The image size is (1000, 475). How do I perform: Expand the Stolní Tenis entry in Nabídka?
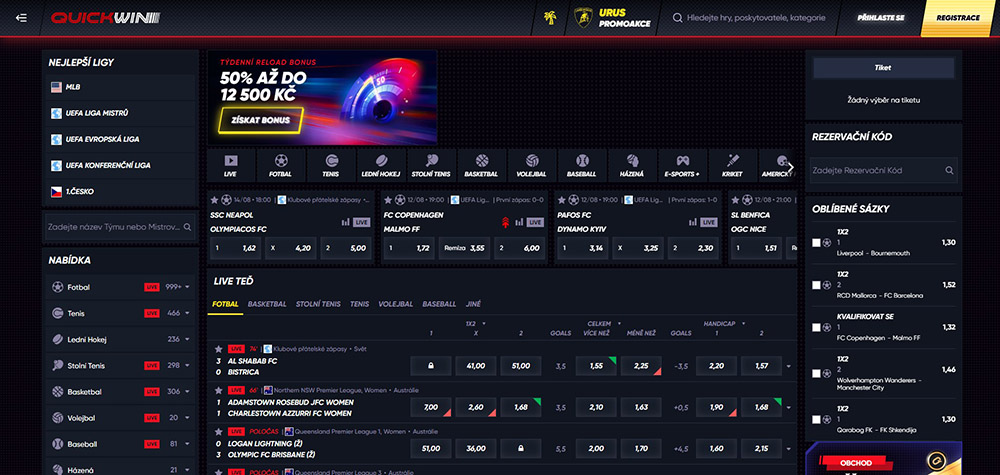[x=188, y=366]
